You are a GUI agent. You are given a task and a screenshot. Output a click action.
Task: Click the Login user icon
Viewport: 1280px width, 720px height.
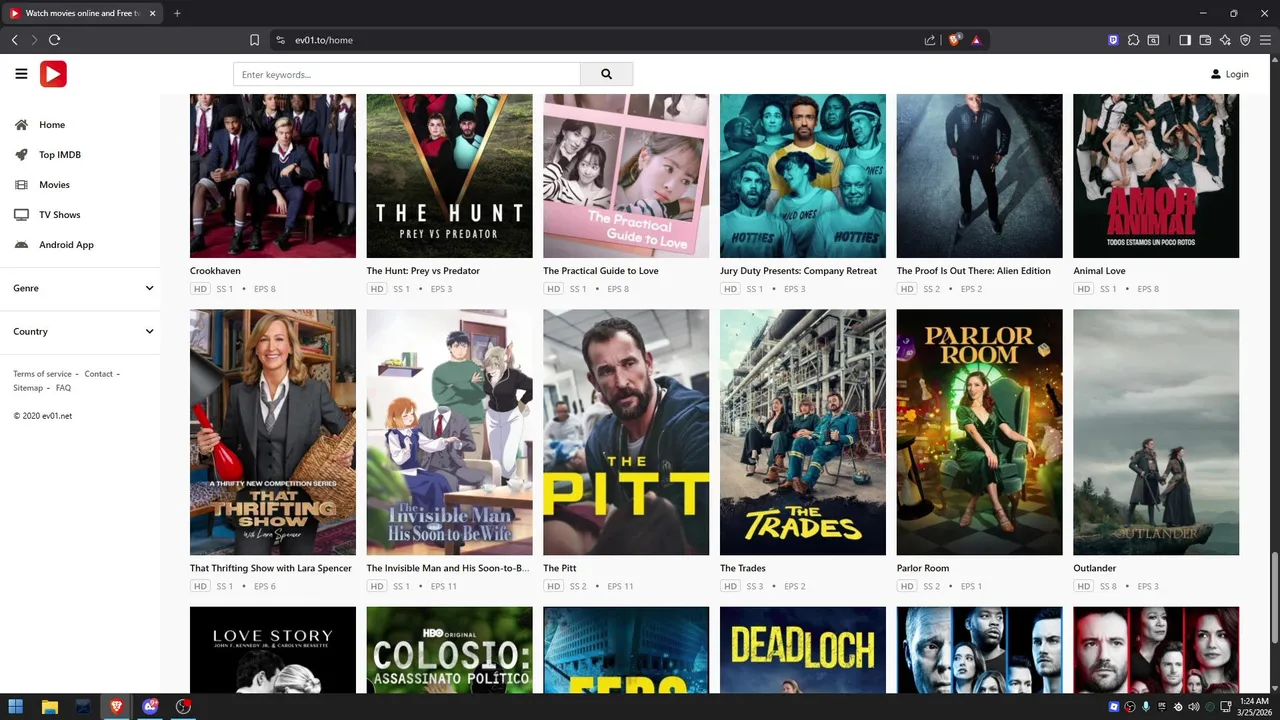[x=1216, y=74]
